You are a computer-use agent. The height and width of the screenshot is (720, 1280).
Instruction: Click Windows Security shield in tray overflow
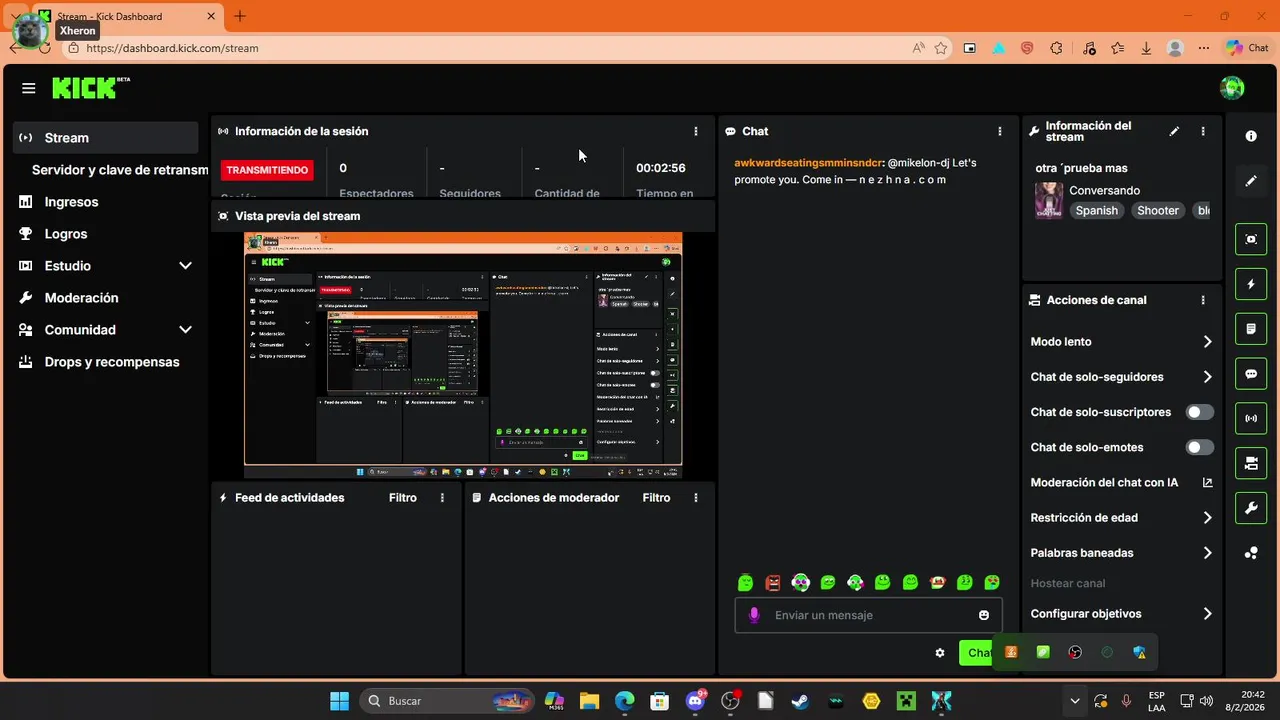[x=1139, y=652]
